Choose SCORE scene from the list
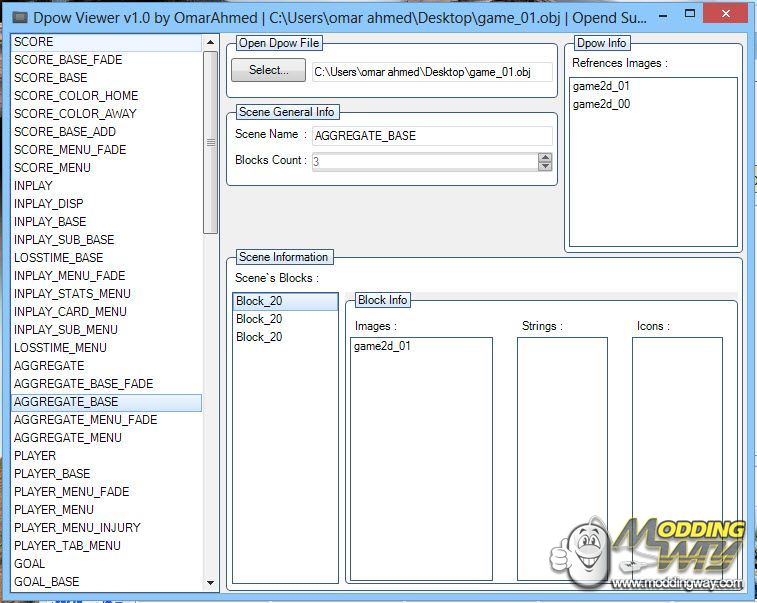 (x=34, y=42)
